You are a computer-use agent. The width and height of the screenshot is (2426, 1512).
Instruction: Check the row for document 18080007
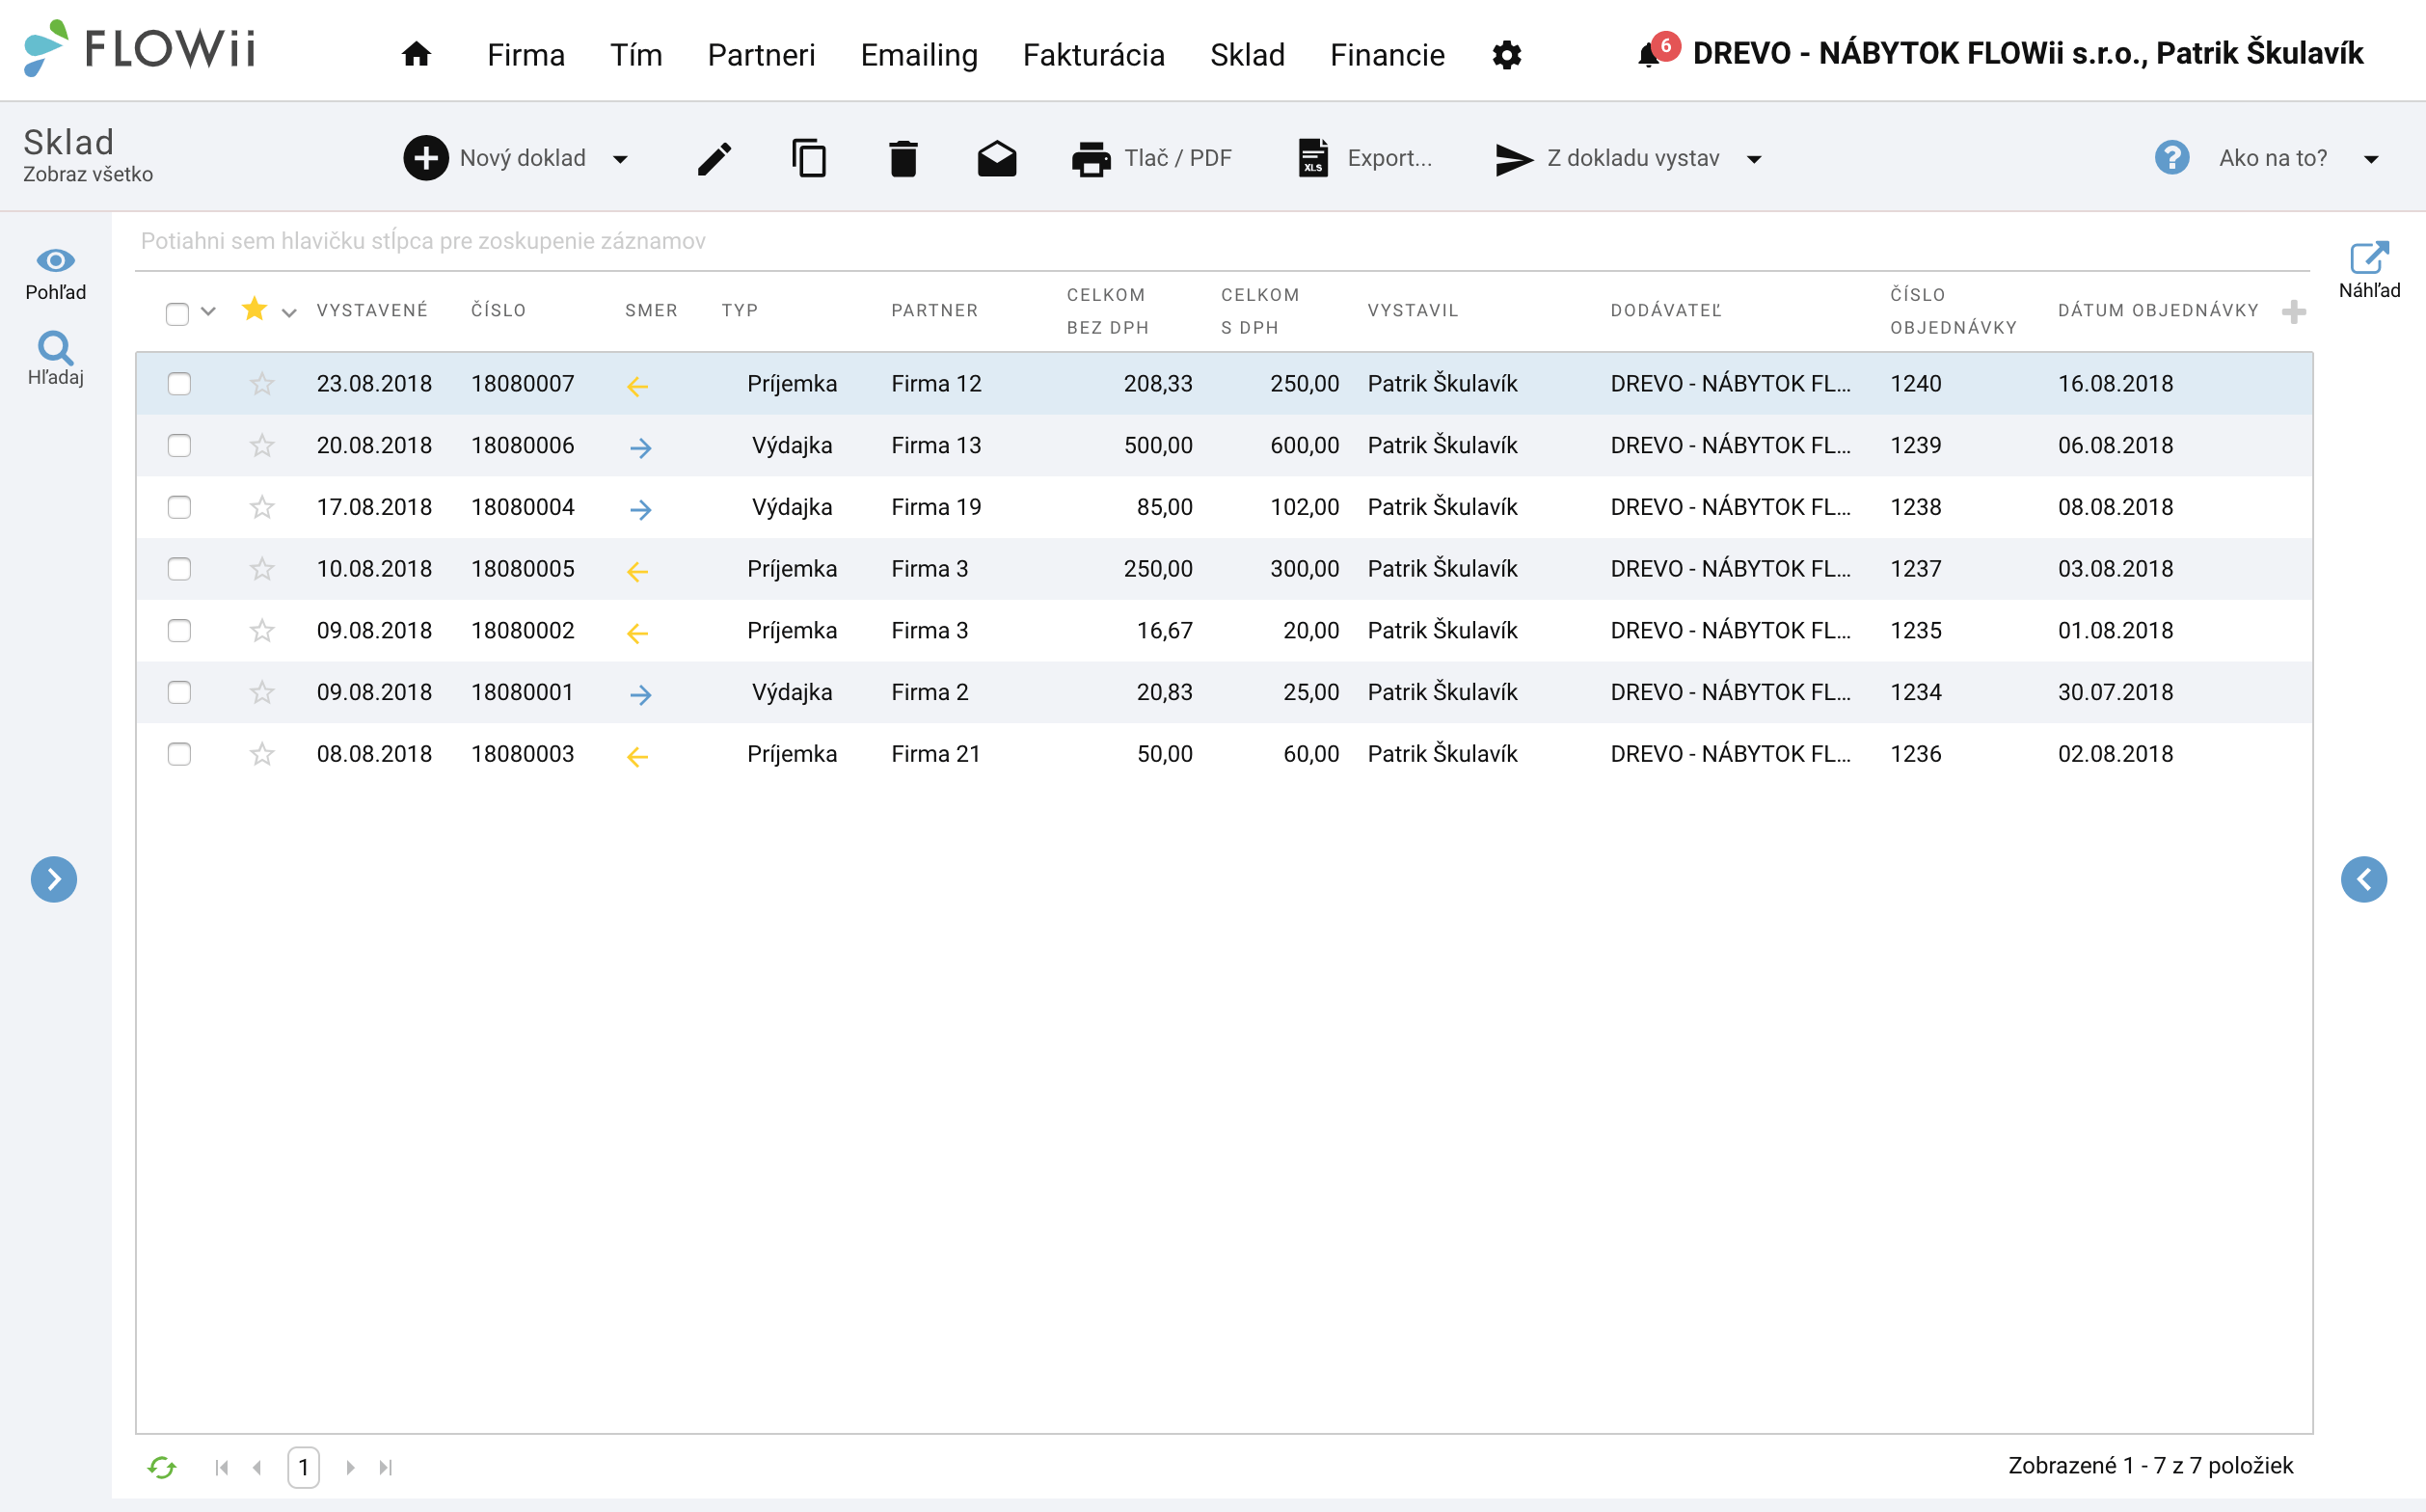[179, 384]
